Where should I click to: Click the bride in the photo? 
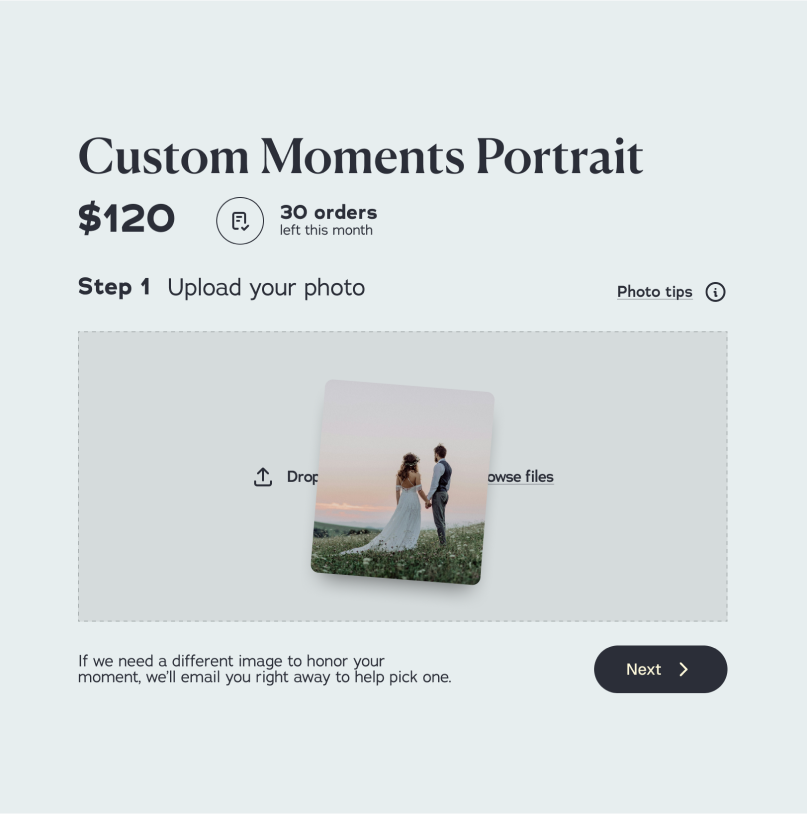point(406,505)
